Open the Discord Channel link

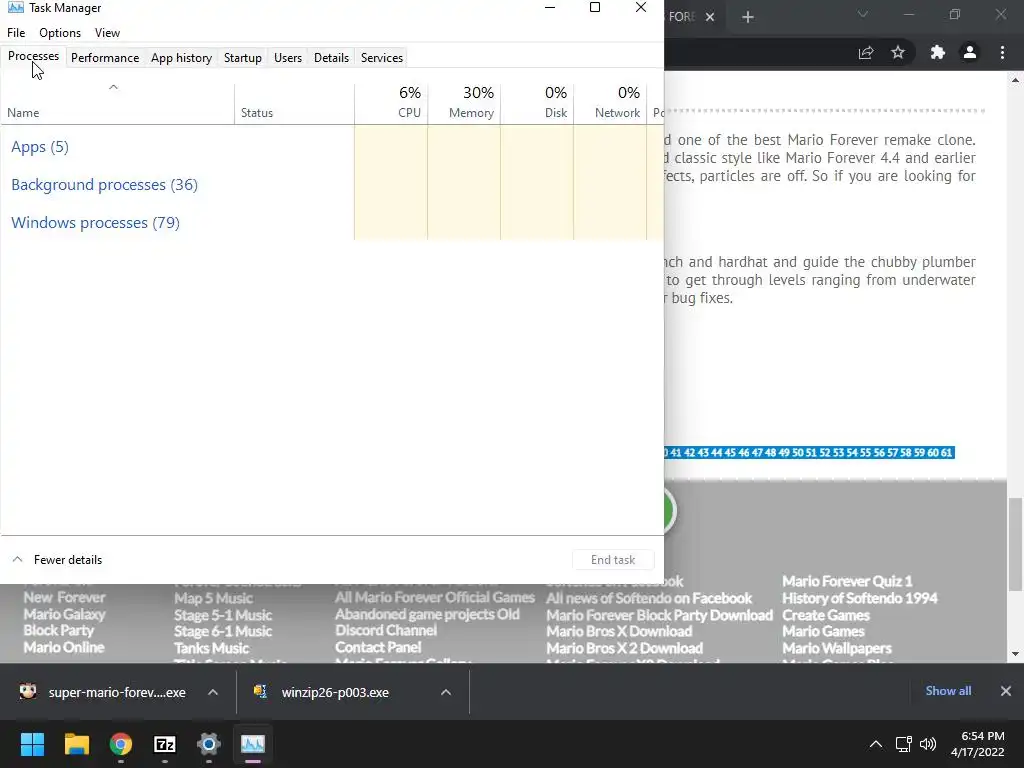click(386, 630)
